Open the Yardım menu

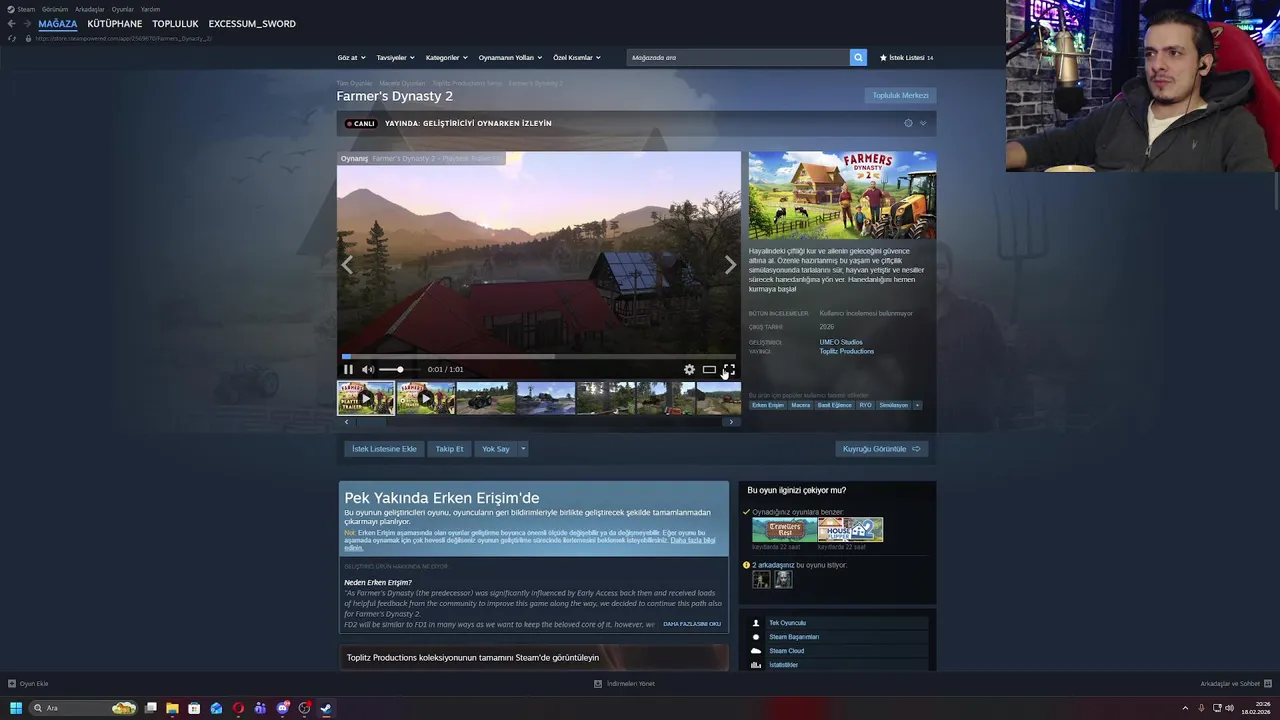[x=150, y=9]
